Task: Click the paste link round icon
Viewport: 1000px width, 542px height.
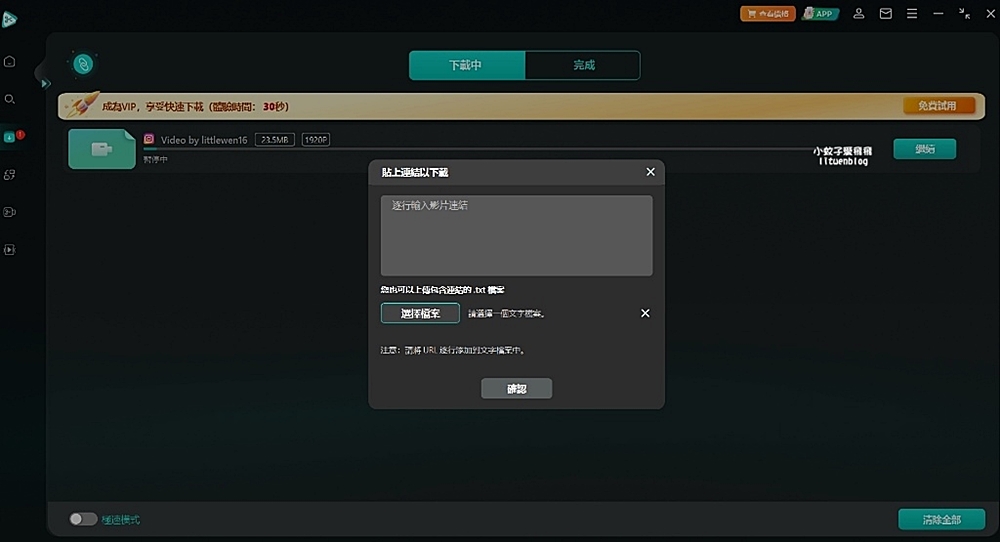Action: (84, 64)
